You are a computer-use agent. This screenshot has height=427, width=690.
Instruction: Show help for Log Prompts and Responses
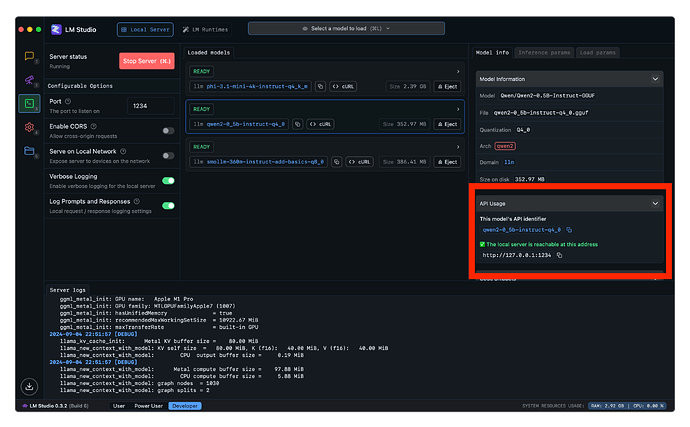coord(137,202)
